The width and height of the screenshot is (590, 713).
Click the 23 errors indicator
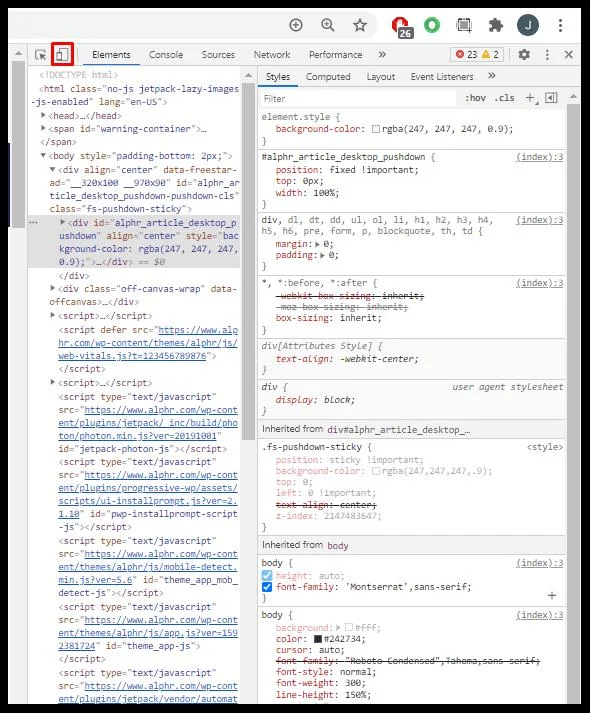tap(467, 55)
